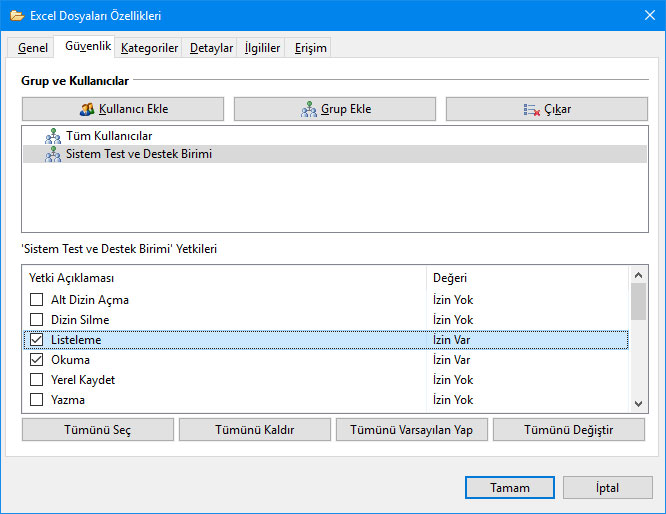Image resolution: width=666 pixels, height=514 pixels.
Task: Click Tümünü Varsayılan Yap button
Action: point(411,430)
